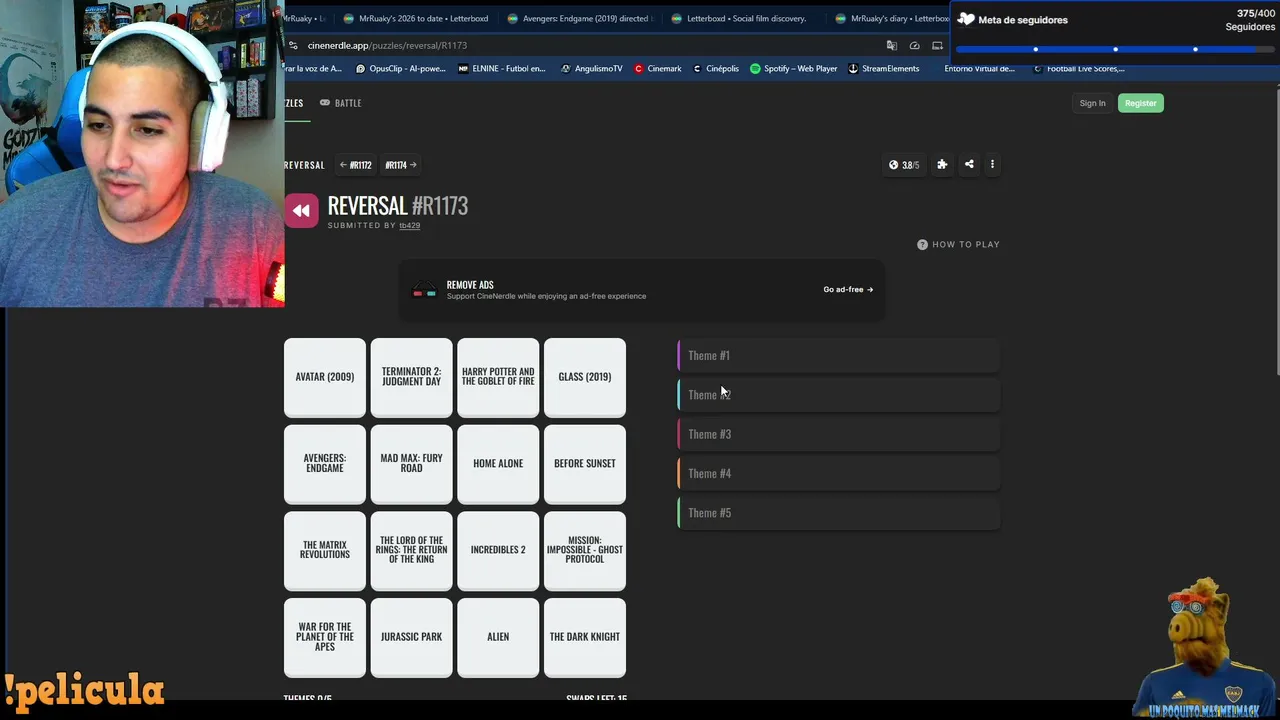
Task: Click the site info icon in address bar
Action: tap(293, 45)
